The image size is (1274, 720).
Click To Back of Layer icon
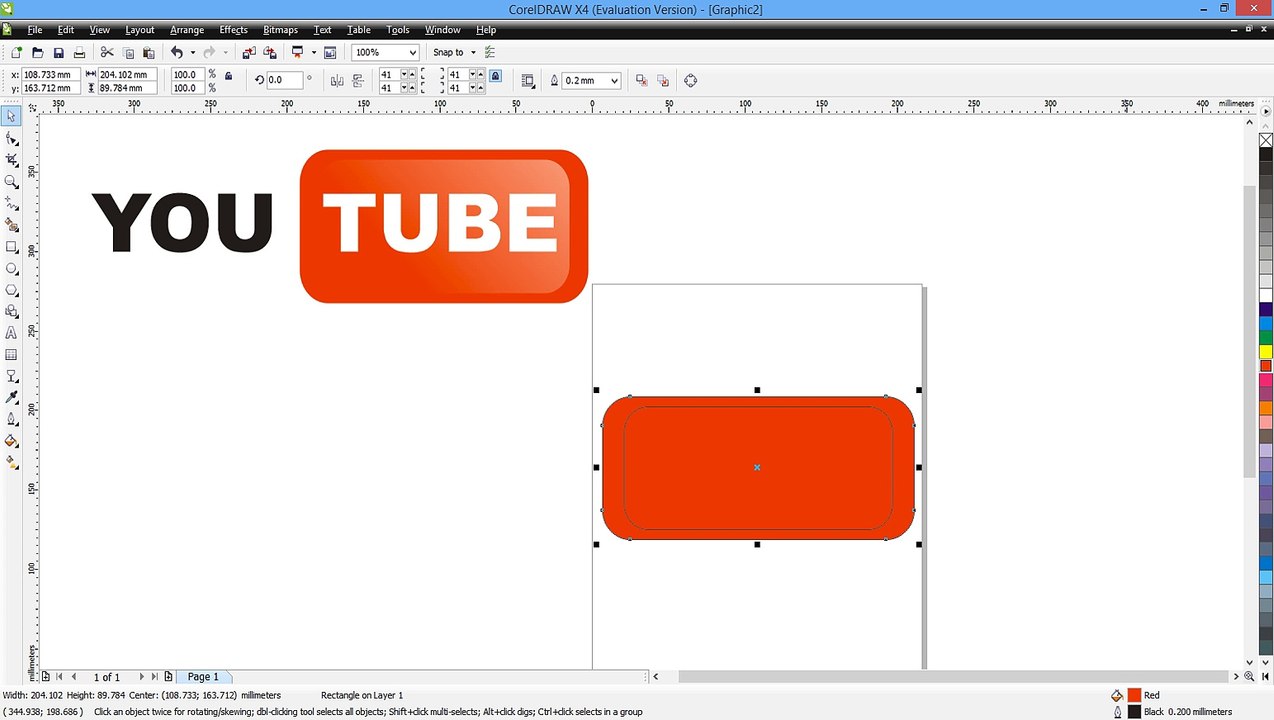664,81
